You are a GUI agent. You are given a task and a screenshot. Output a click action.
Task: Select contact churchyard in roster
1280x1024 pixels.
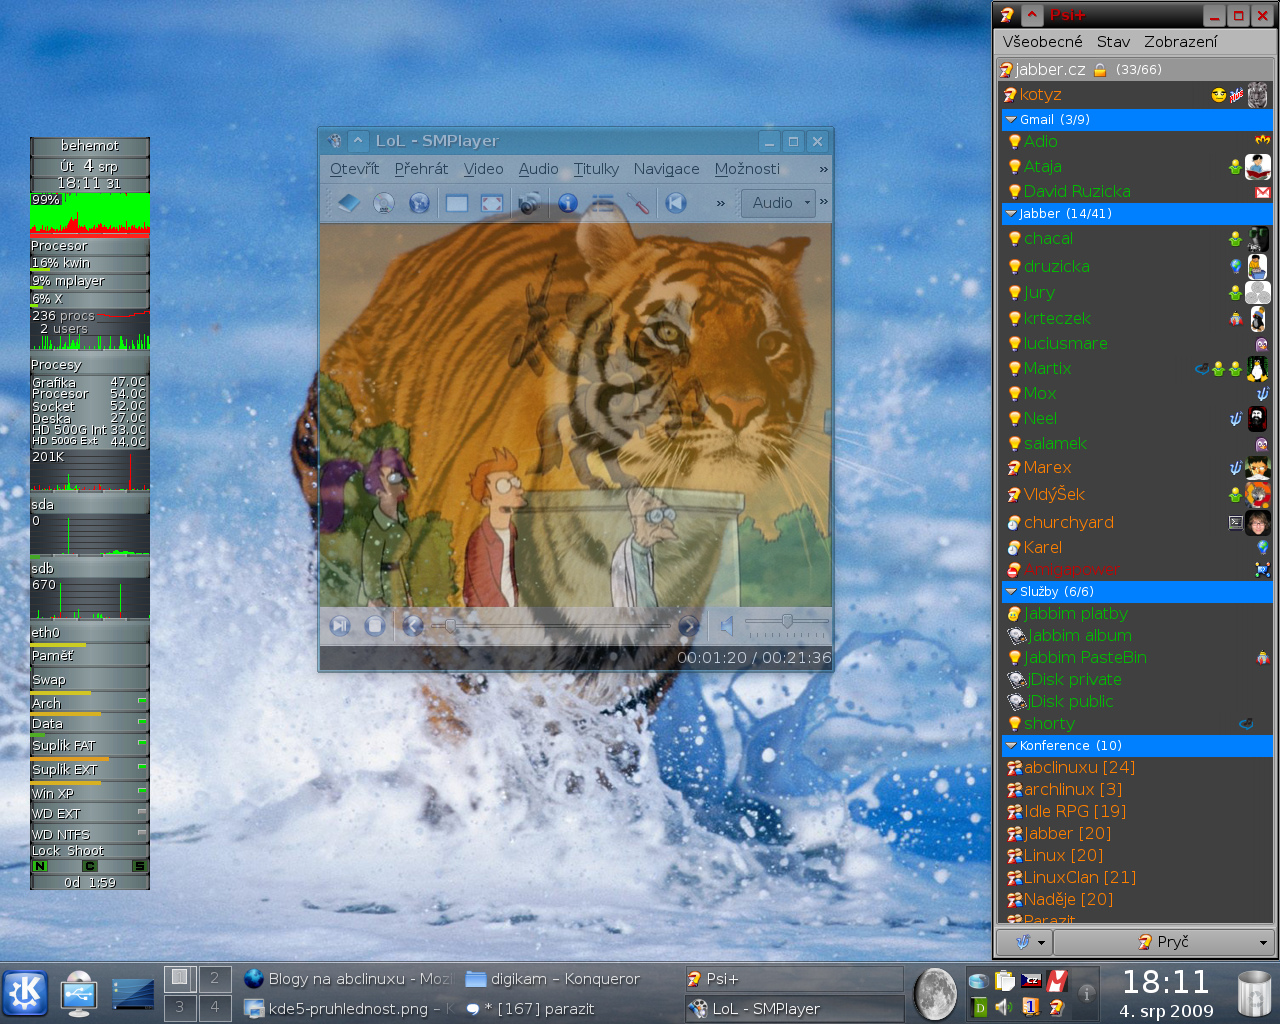1137,523
